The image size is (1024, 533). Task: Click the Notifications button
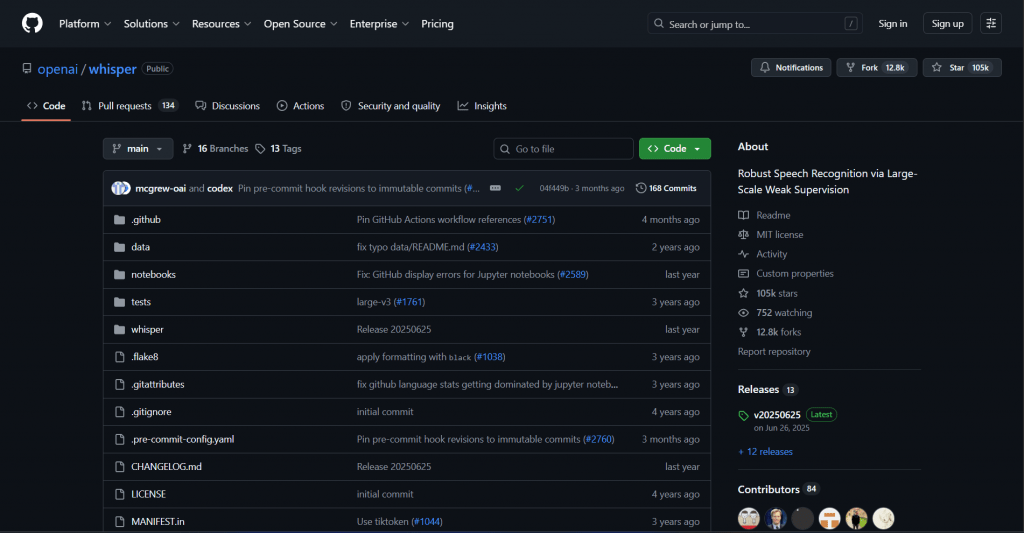791,68
